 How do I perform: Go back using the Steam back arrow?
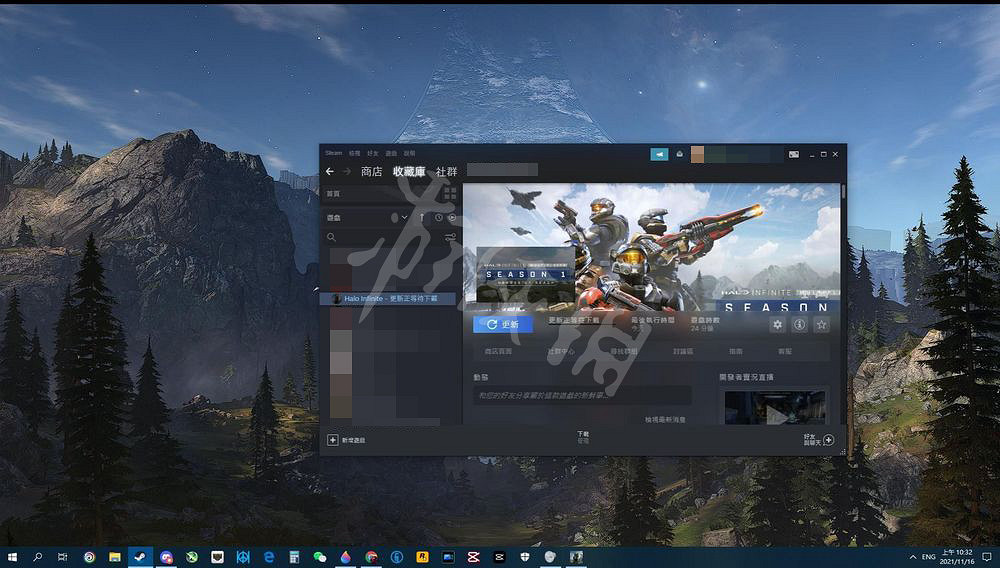coord(330,172)
